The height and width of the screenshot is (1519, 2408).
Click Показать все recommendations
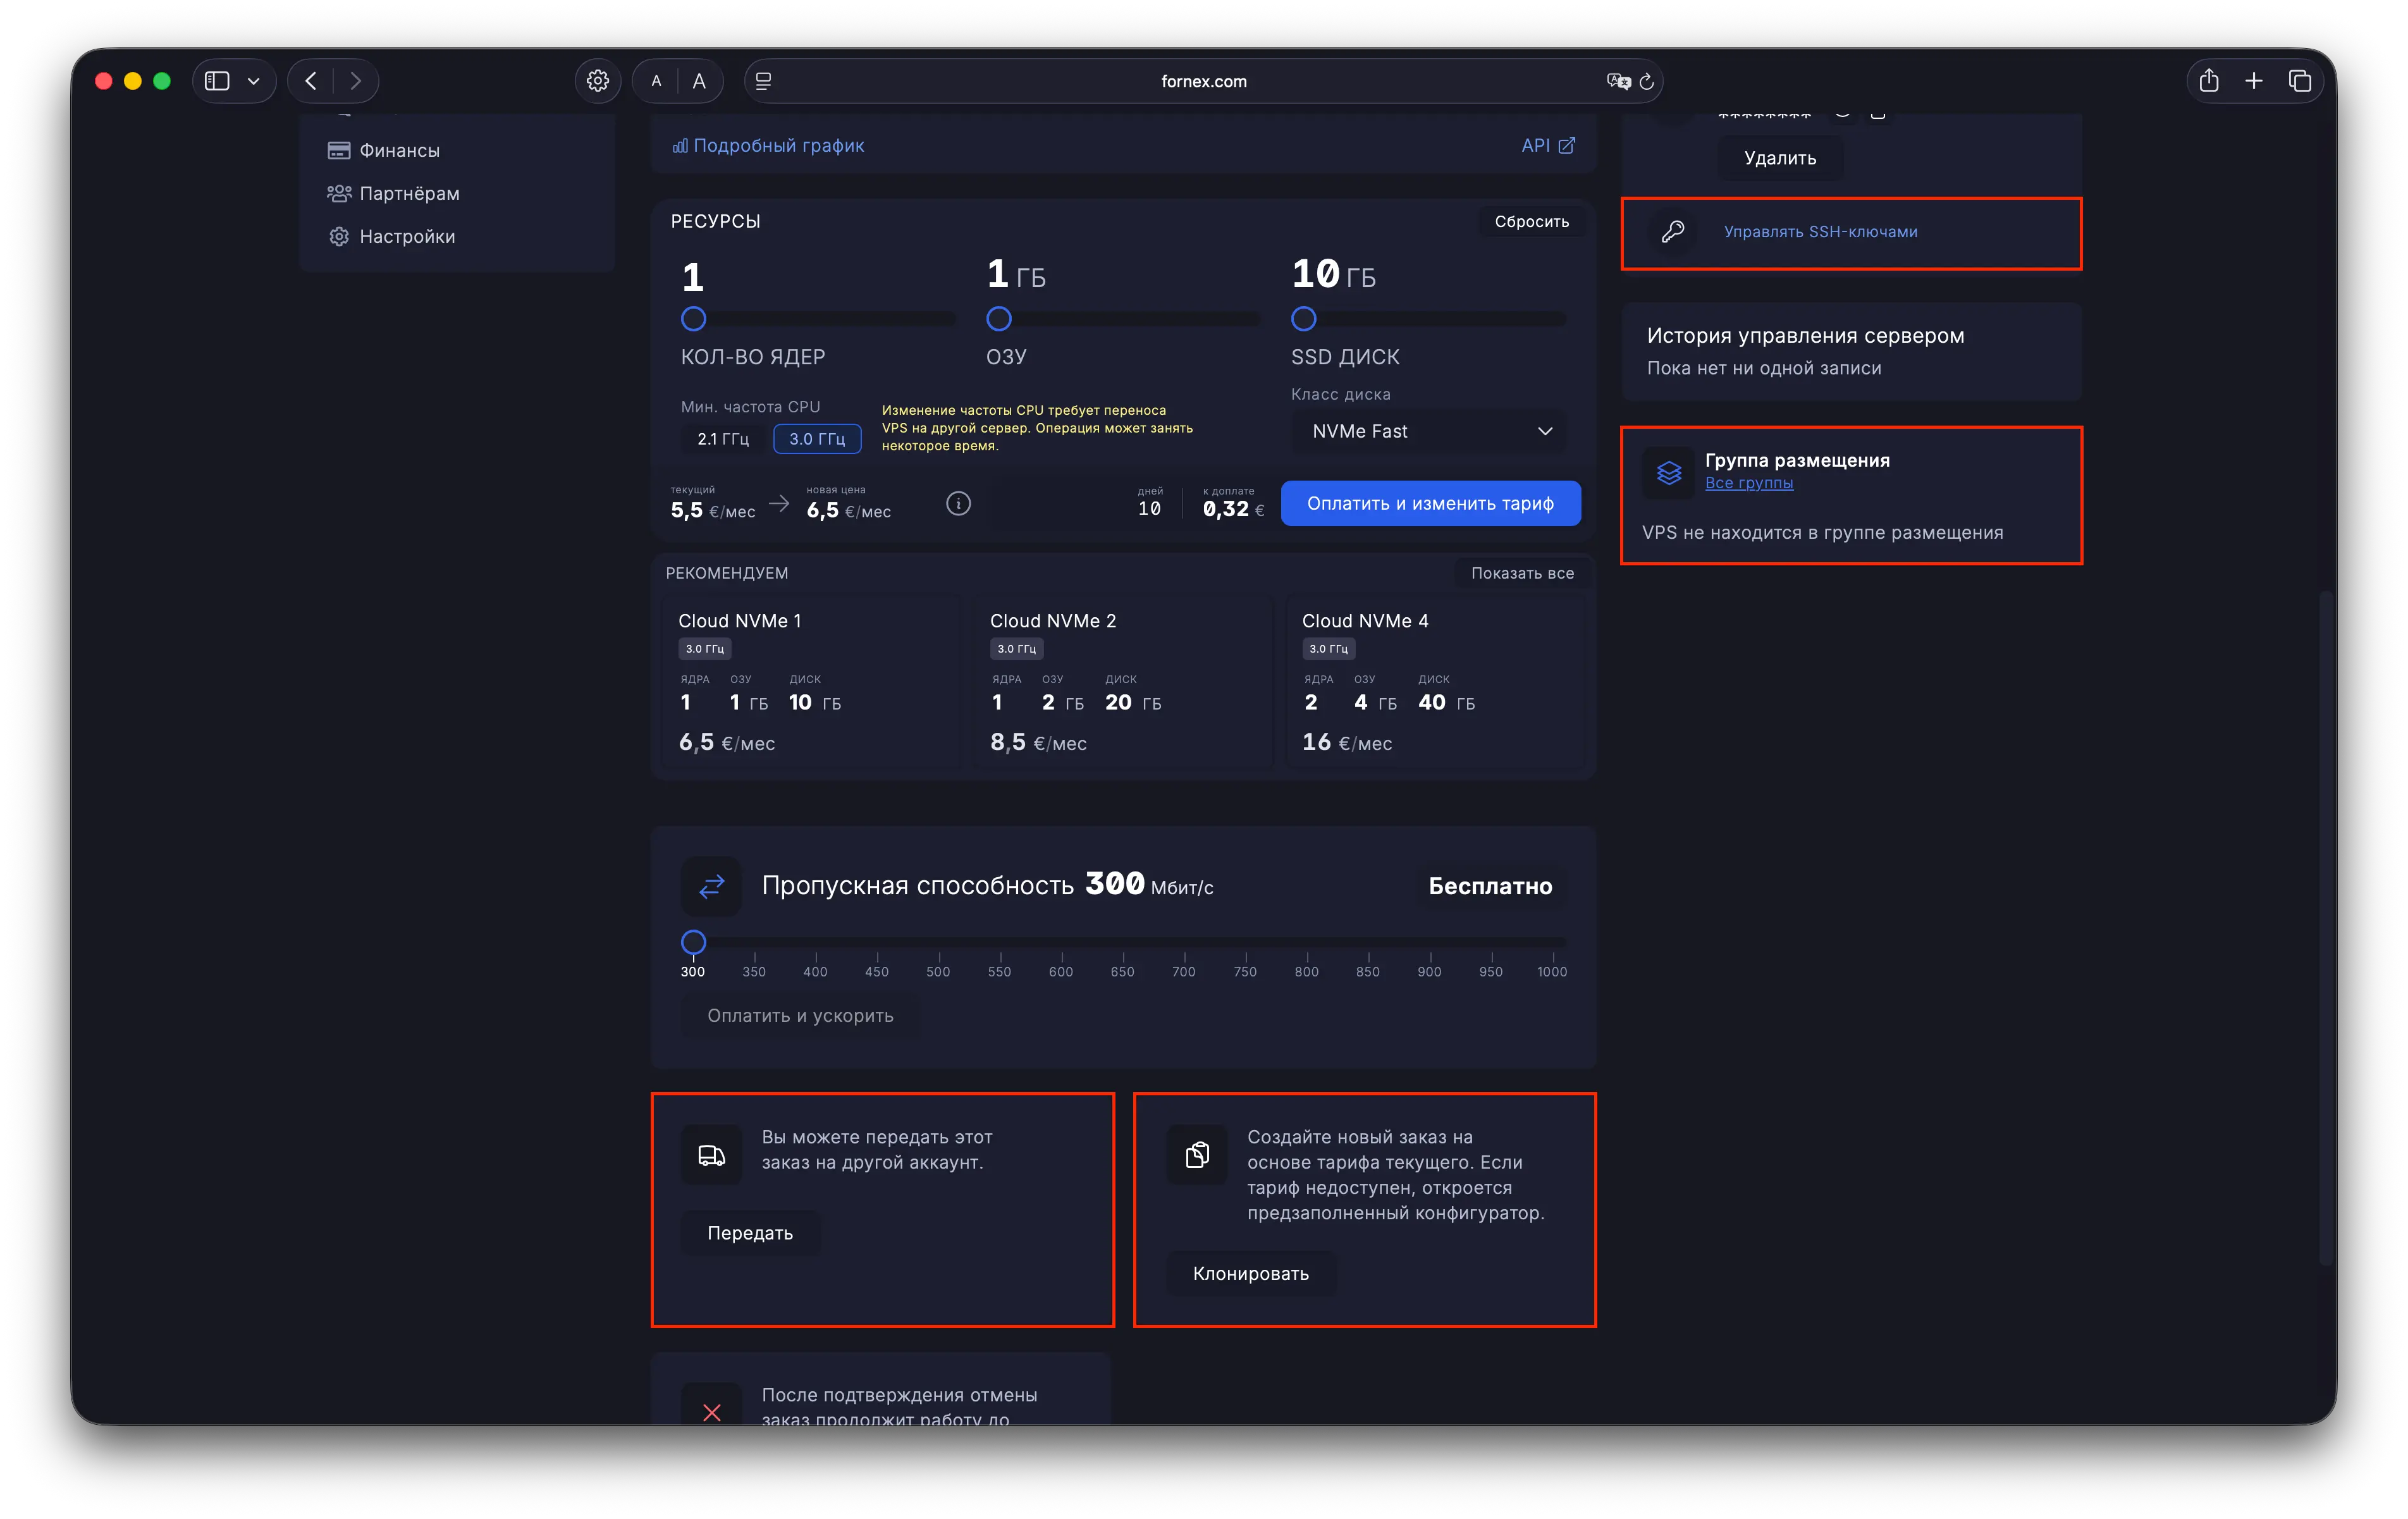tap(1522, 573)
